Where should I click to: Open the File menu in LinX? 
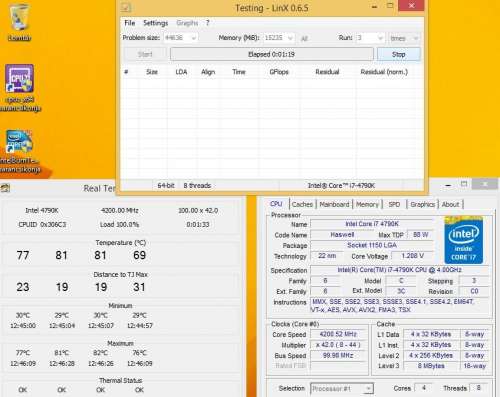(x=130, y=23)
